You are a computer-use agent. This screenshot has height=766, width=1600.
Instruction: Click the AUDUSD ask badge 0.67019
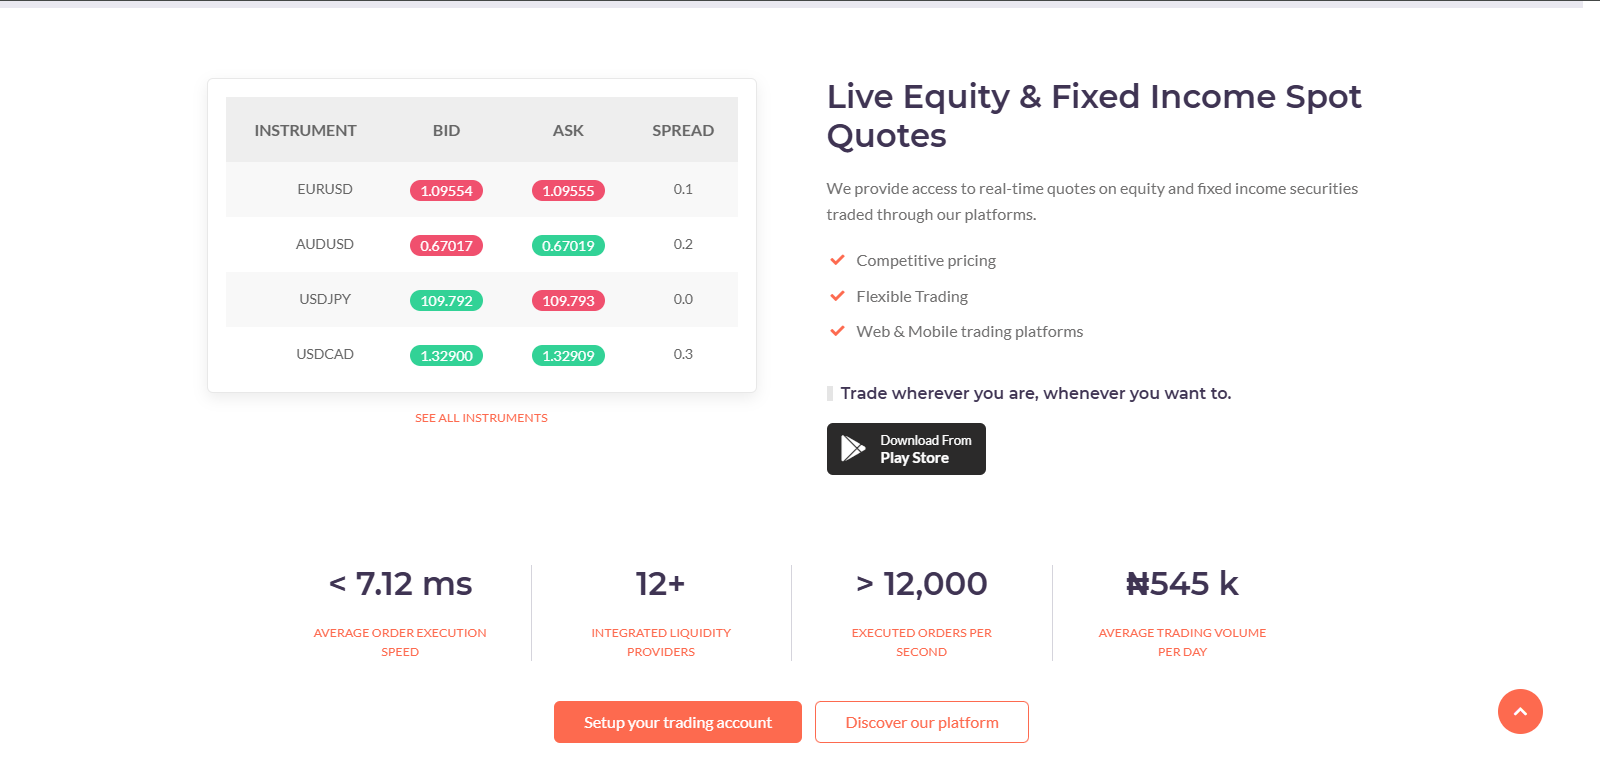coord(568,245)
